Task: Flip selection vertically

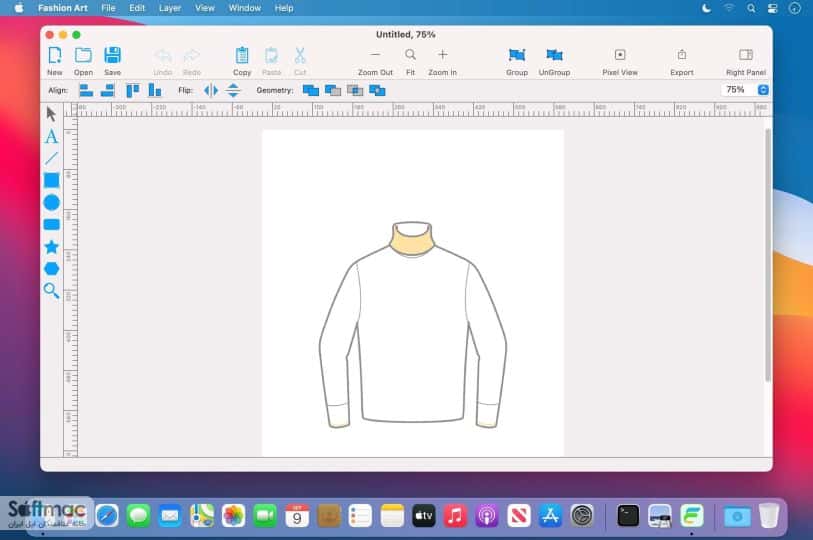Action: pyautogui.click(x=233, y=90)
